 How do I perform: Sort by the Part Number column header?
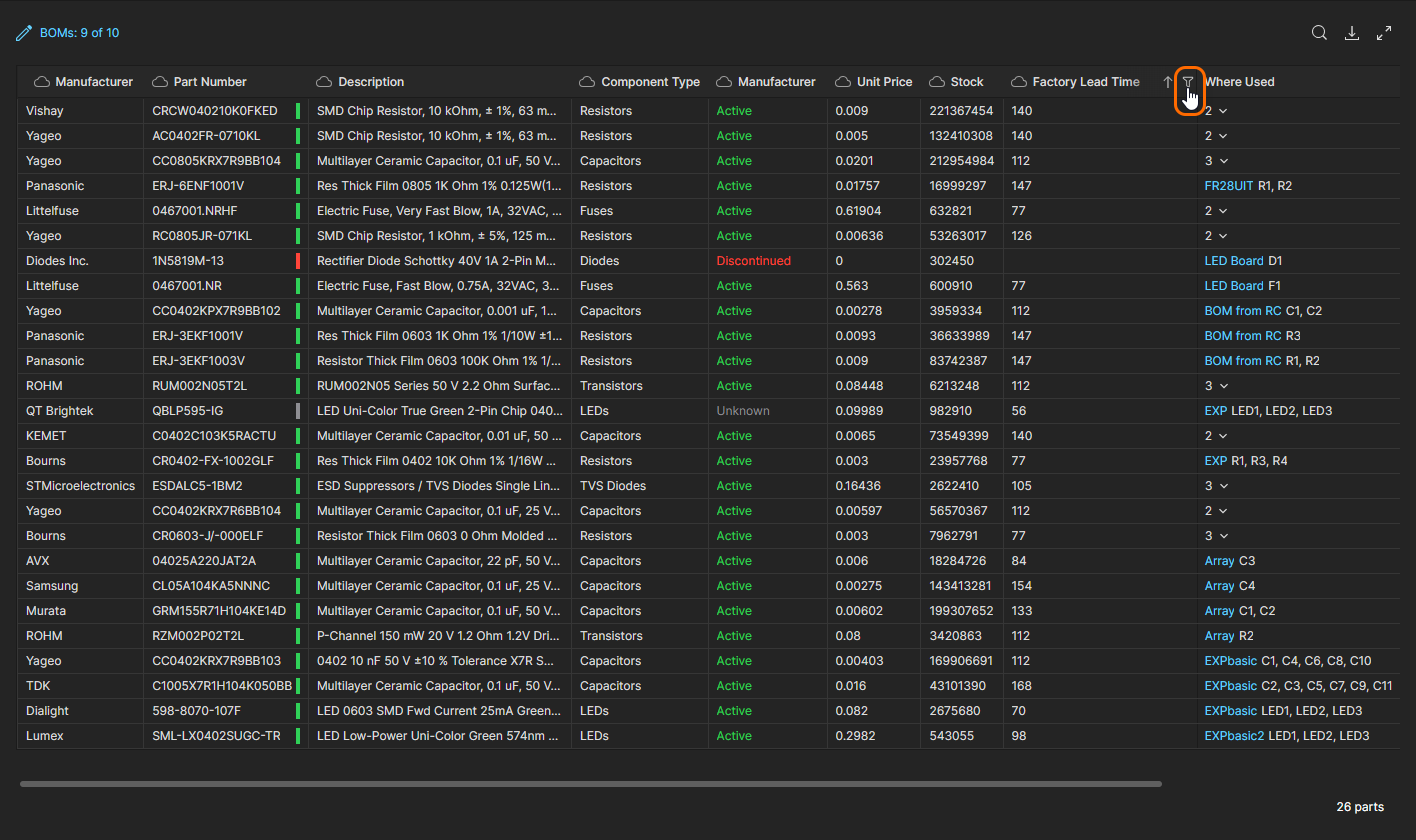(210, 82)
